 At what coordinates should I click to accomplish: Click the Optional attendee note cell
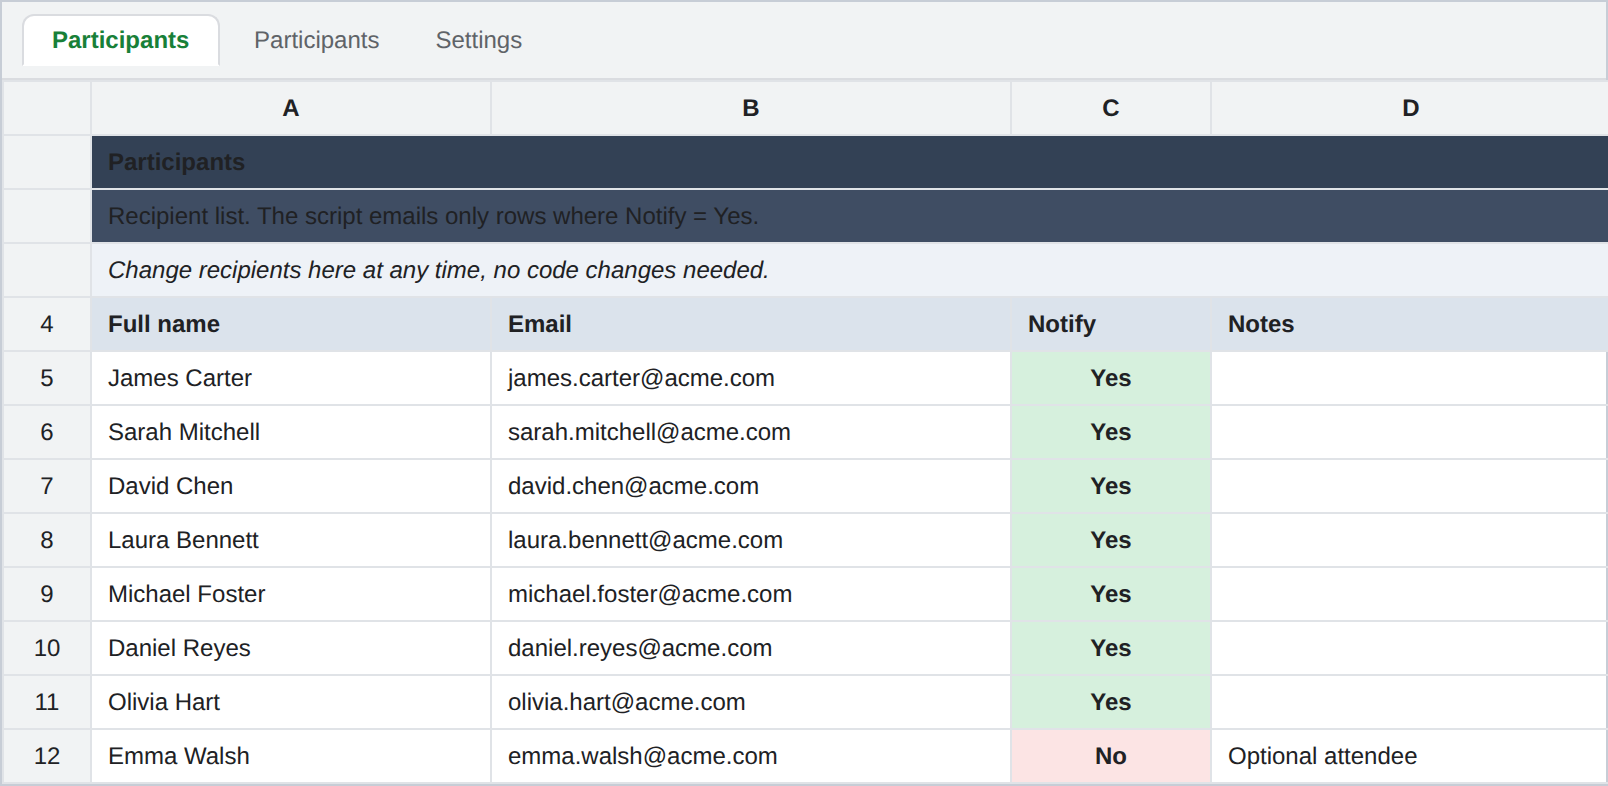point(1410,756)
